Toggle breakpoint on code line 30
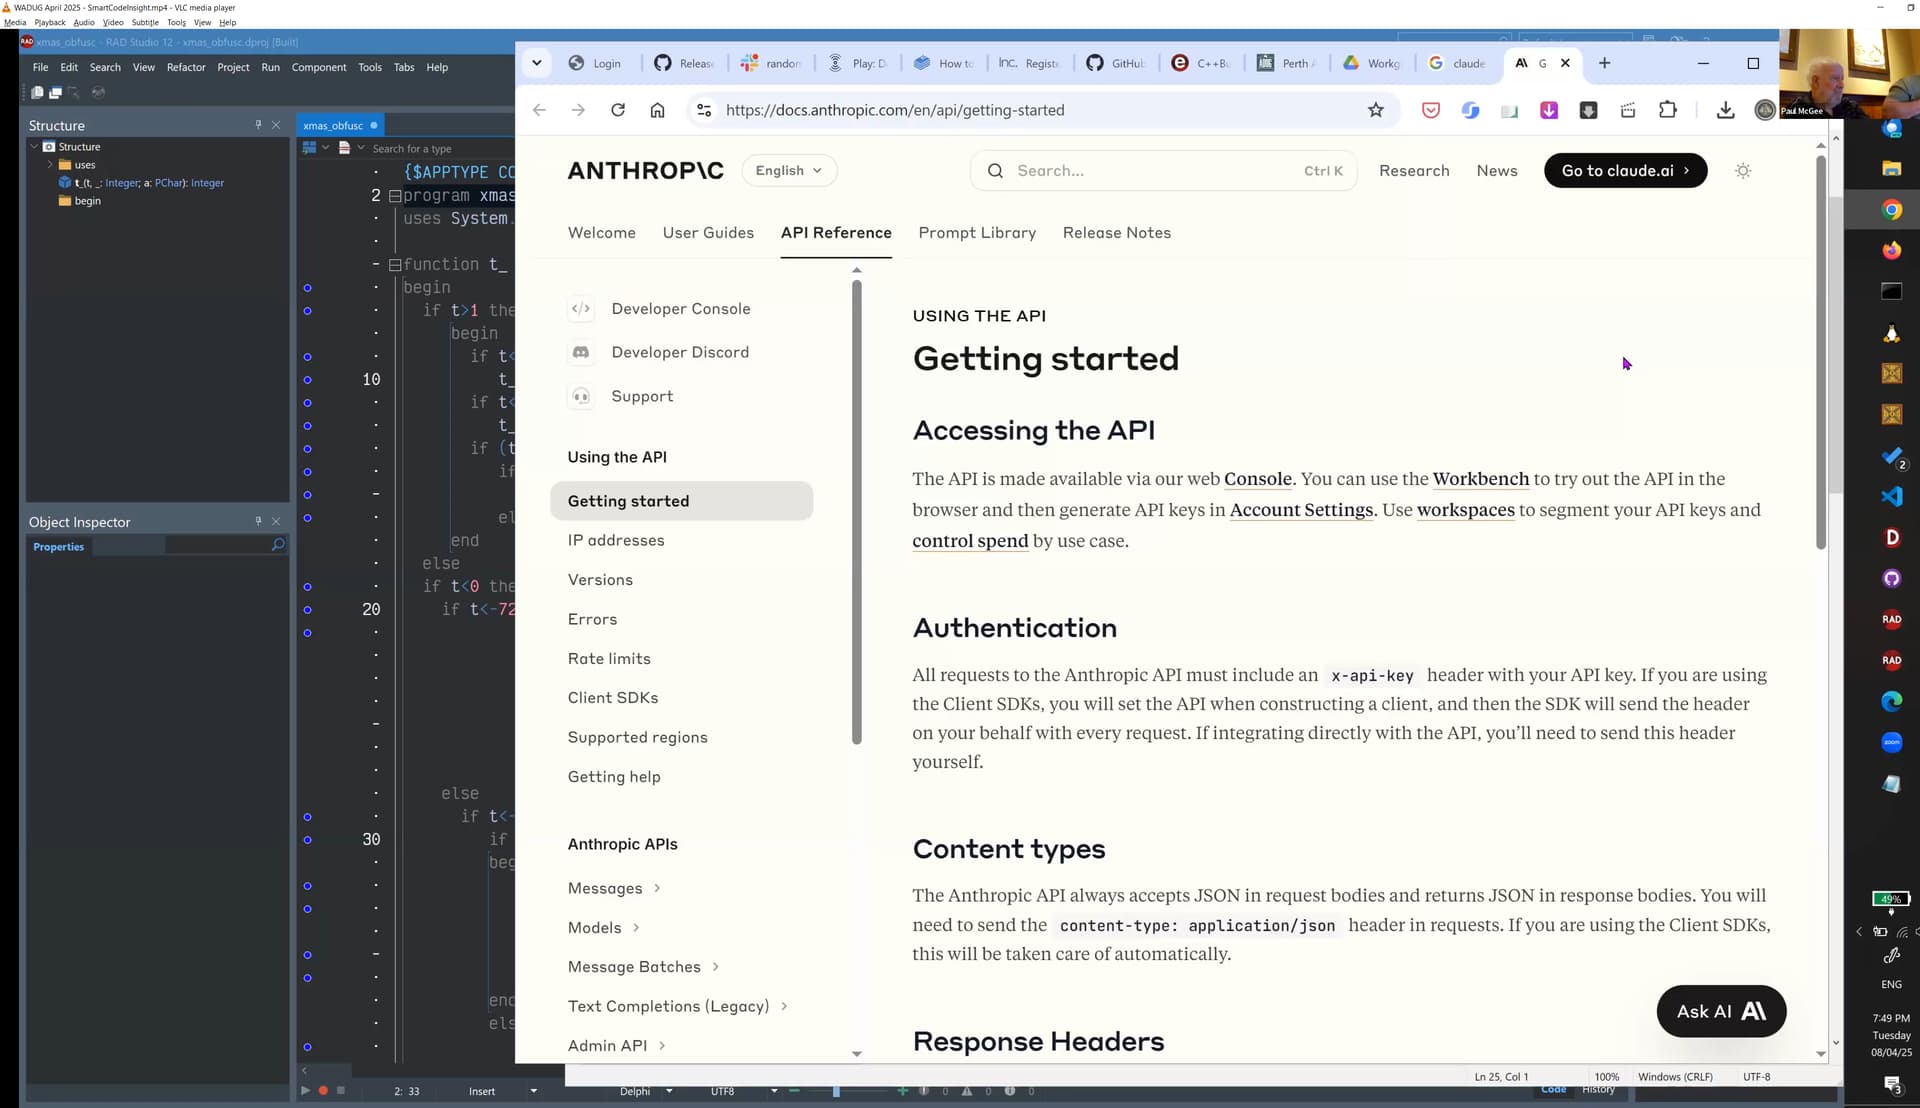The height and width of the screenshot is (1108, 1920). [x=307, y=839]
